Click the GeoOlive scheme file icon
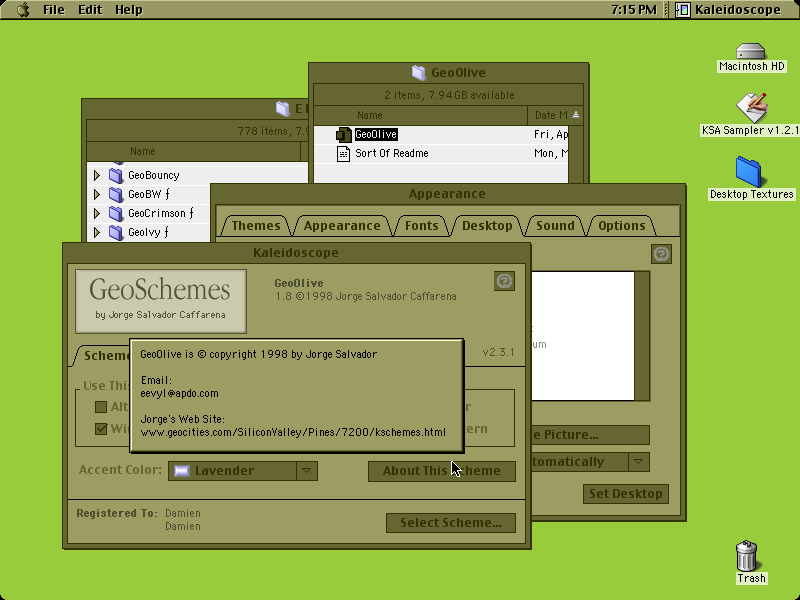Image resolution: width=800 pixels, height=600 pixels. click(343, 135)
